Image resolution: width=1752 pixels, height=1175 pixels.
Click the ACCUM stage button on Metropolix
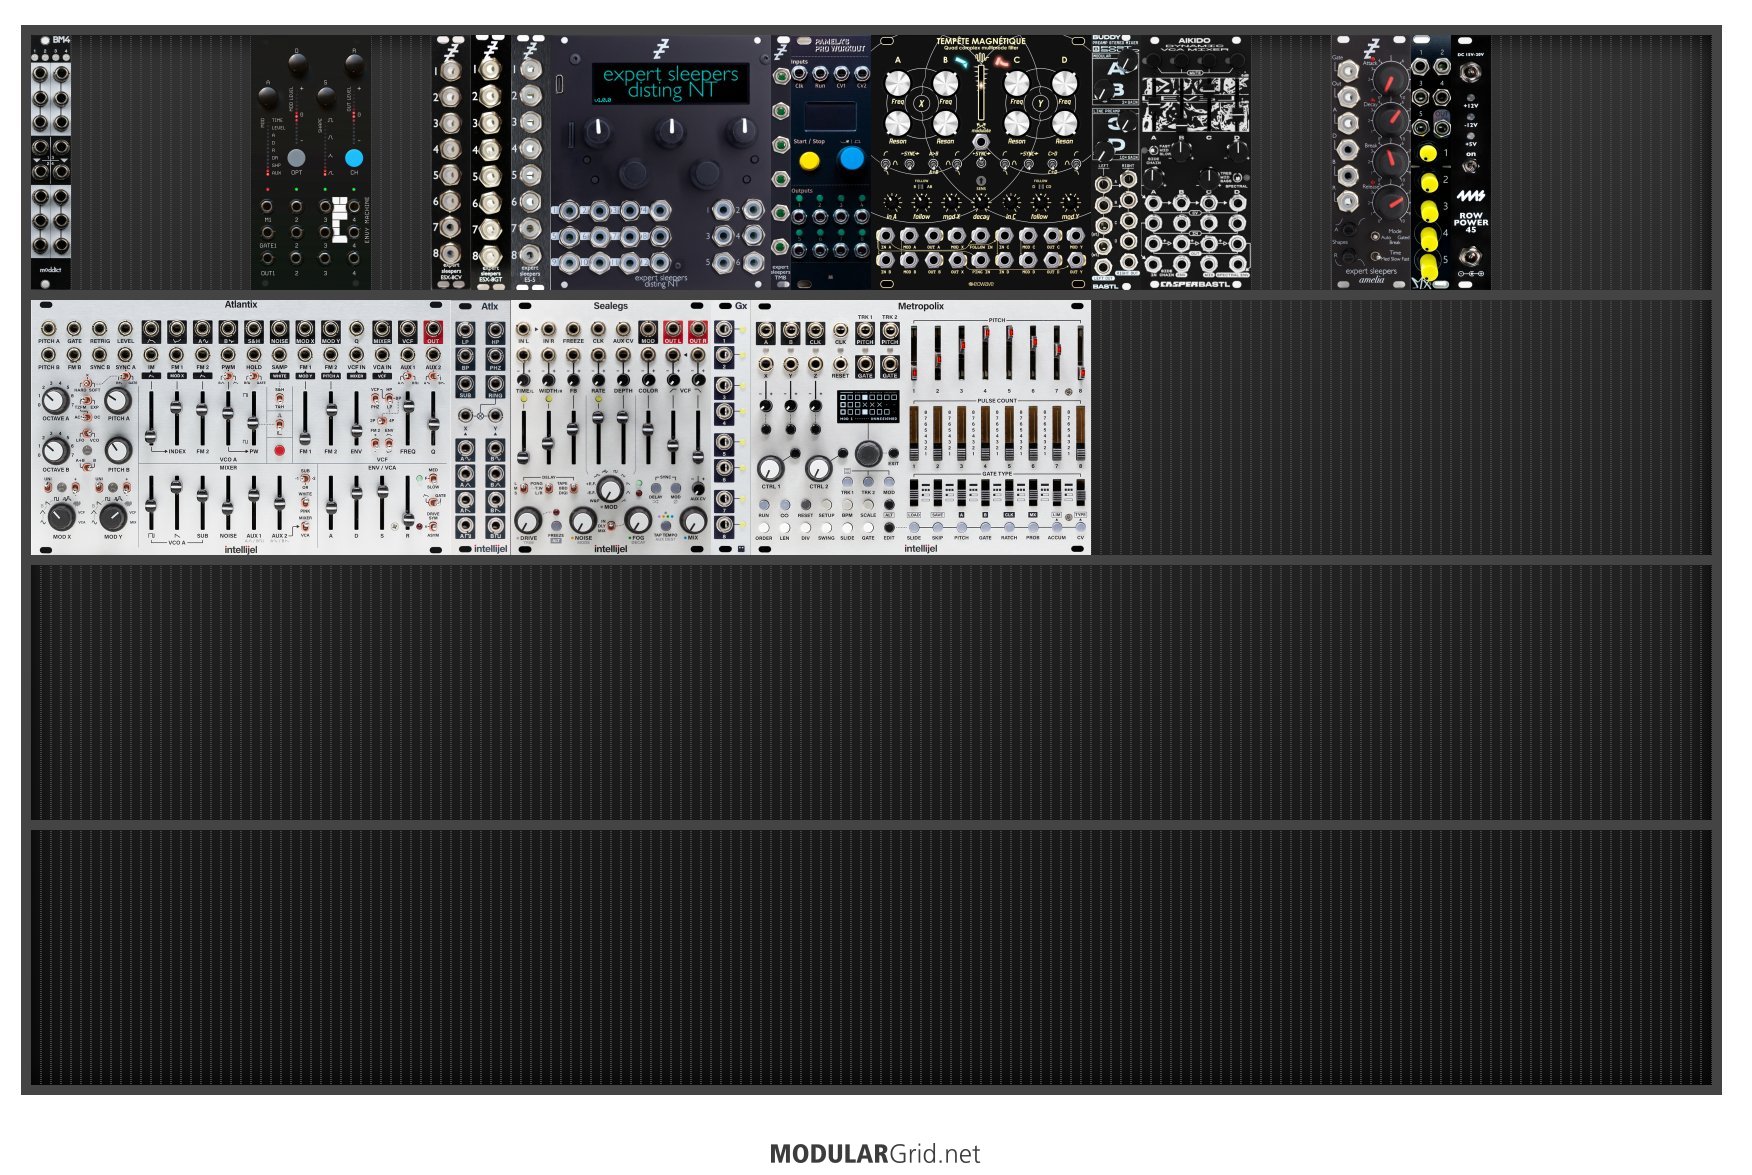coord(1057,527)
